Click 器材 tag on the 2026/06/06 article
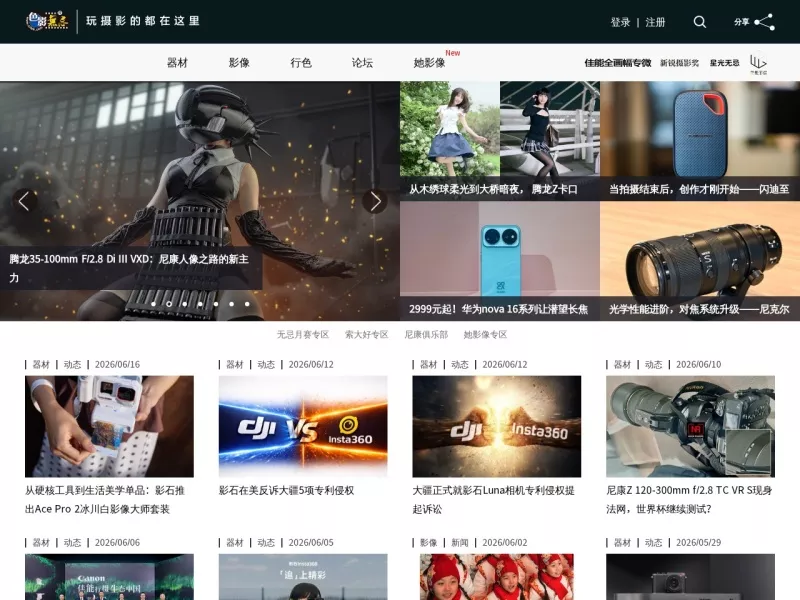This screenshot has width=800, height=600. (41, 542)
